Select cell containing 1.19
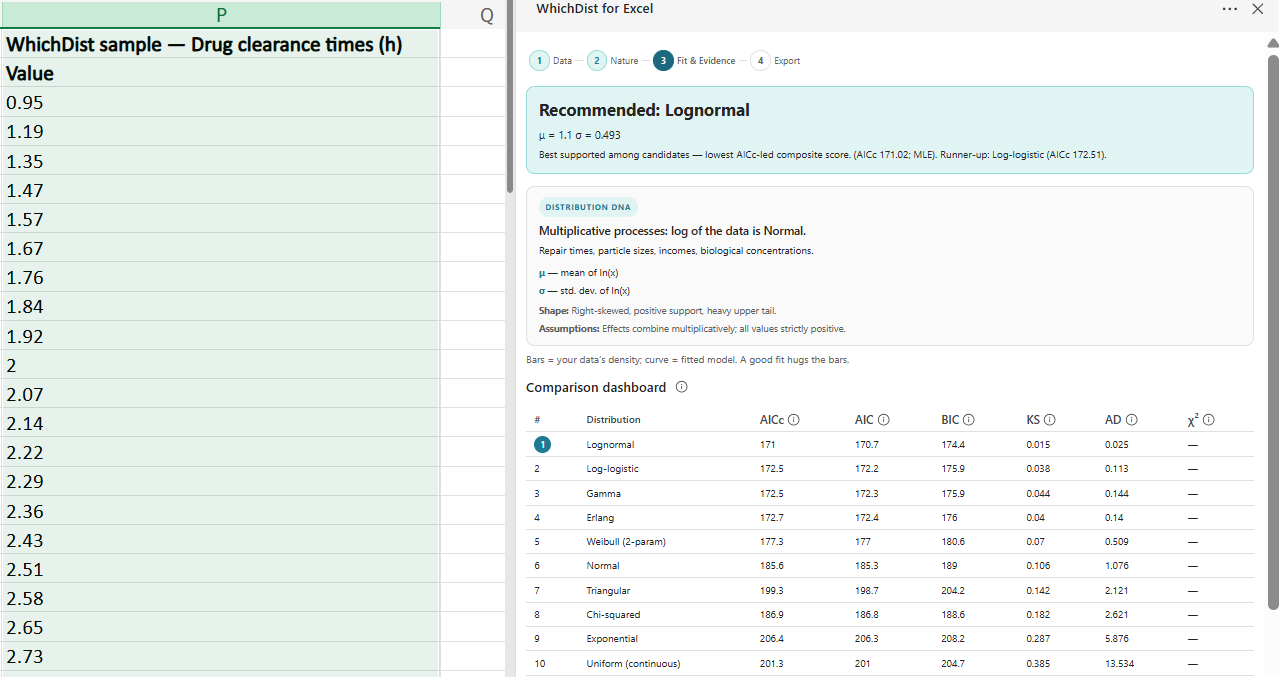 [x=220, y=131]
